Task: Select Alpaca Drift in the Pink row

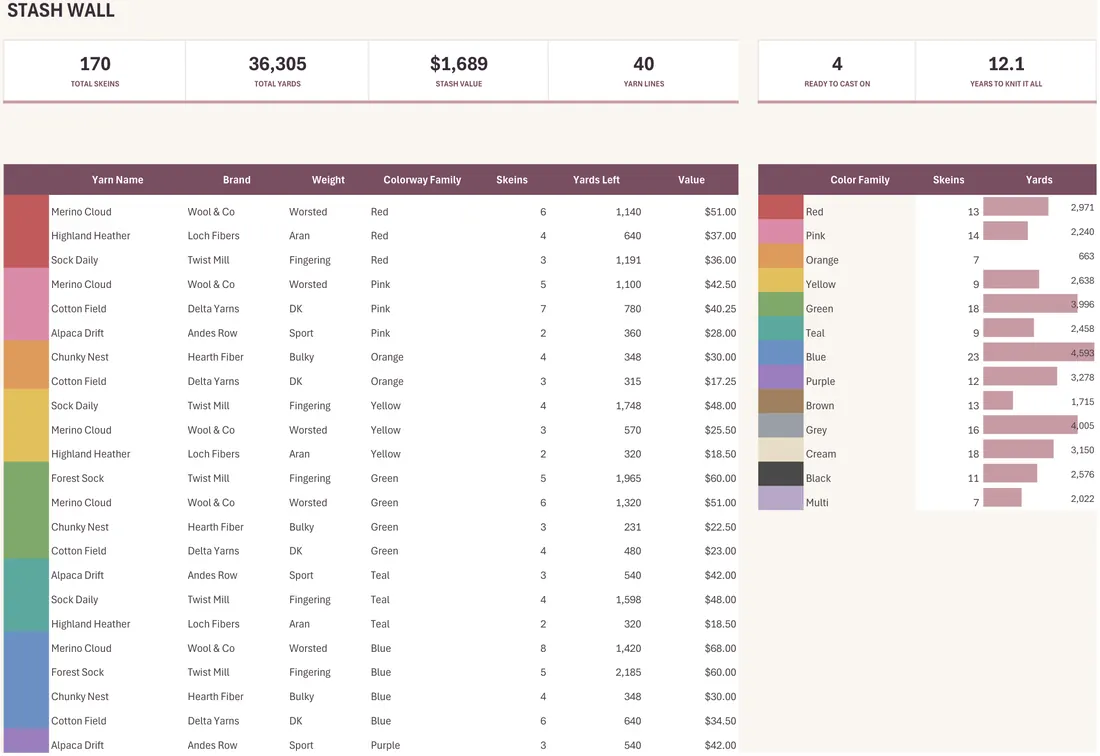Action: 77,333
